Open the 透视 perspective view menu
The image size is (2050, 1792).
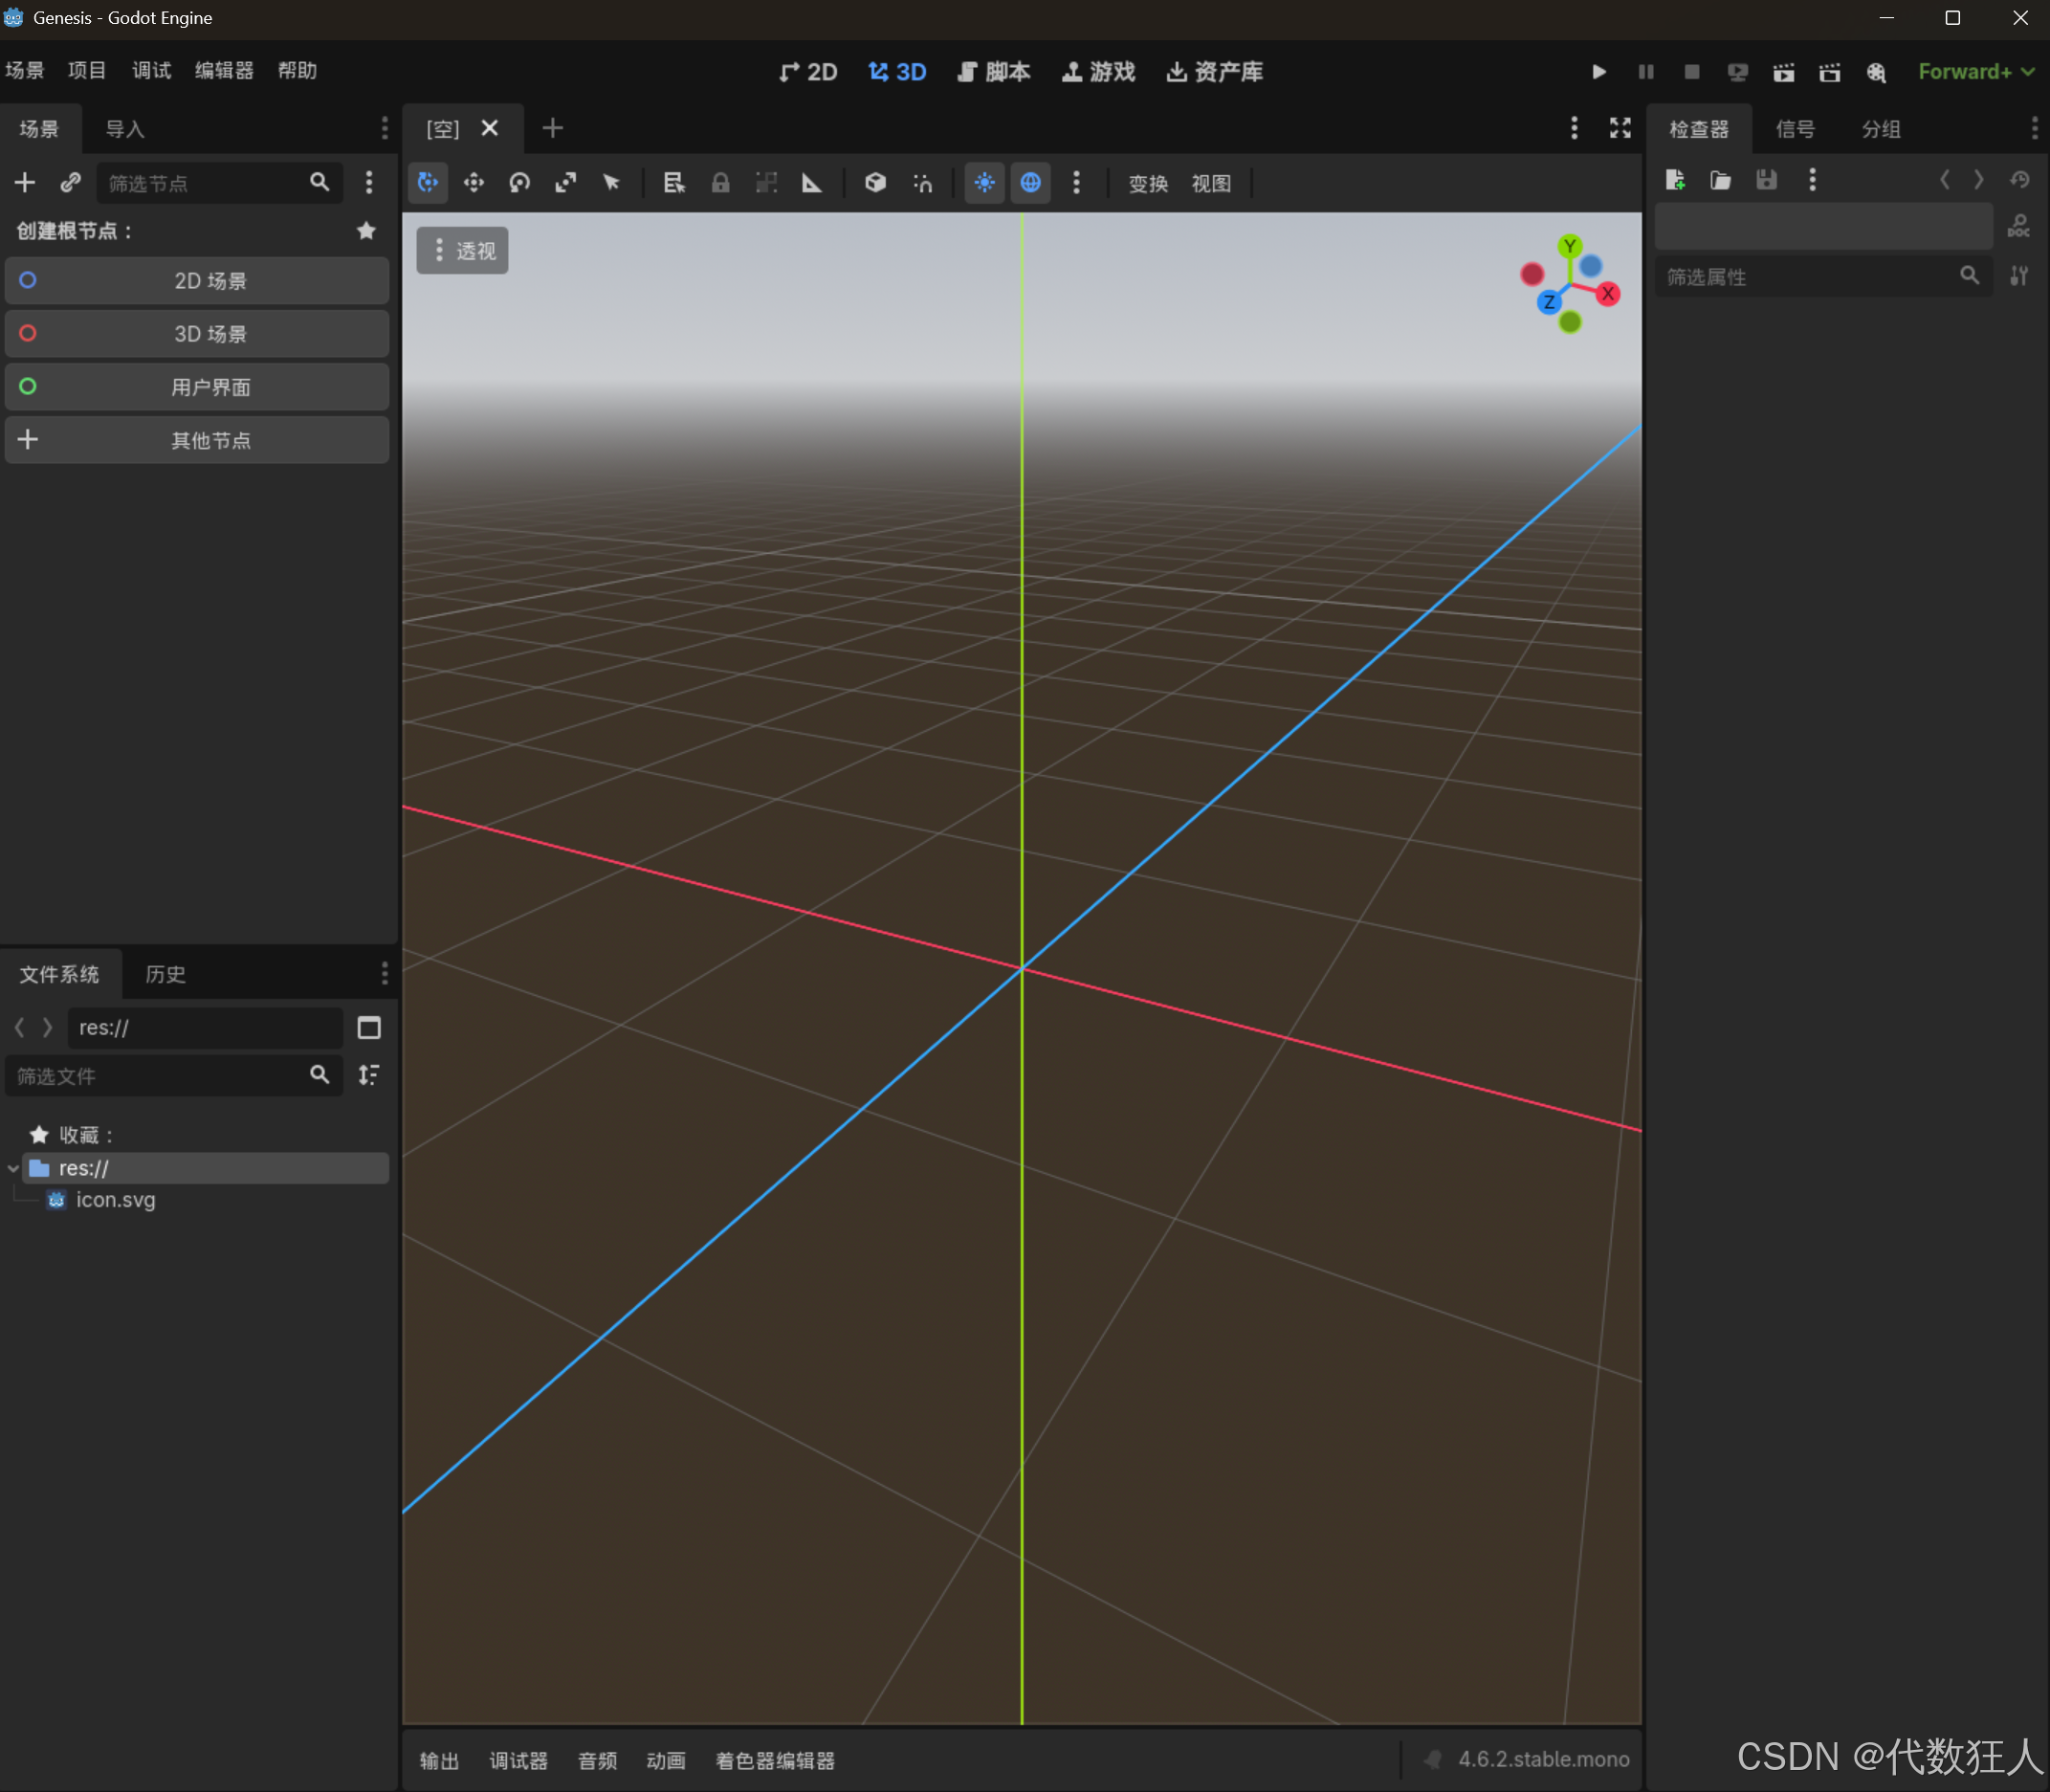click(x=463, y=251)
